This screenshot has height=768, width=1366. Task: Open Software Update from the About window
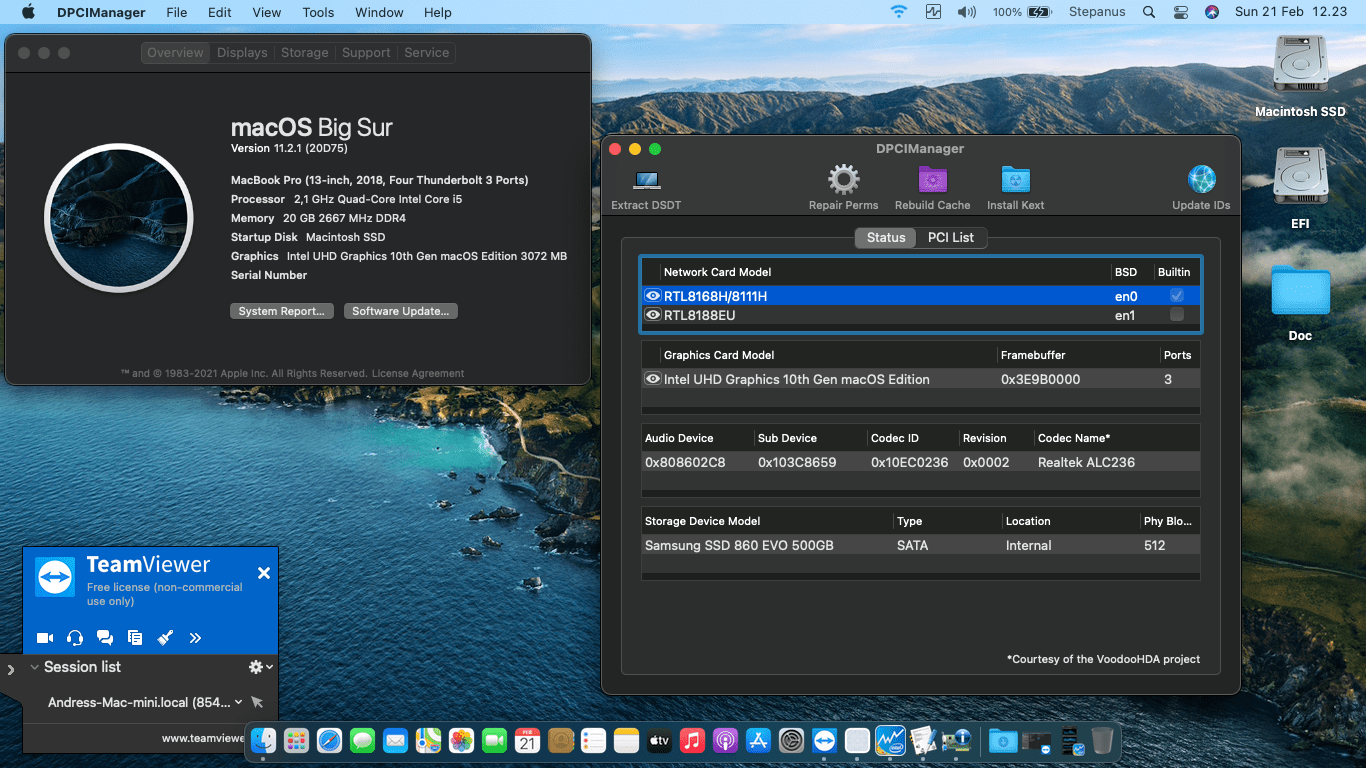pos(400,311)
